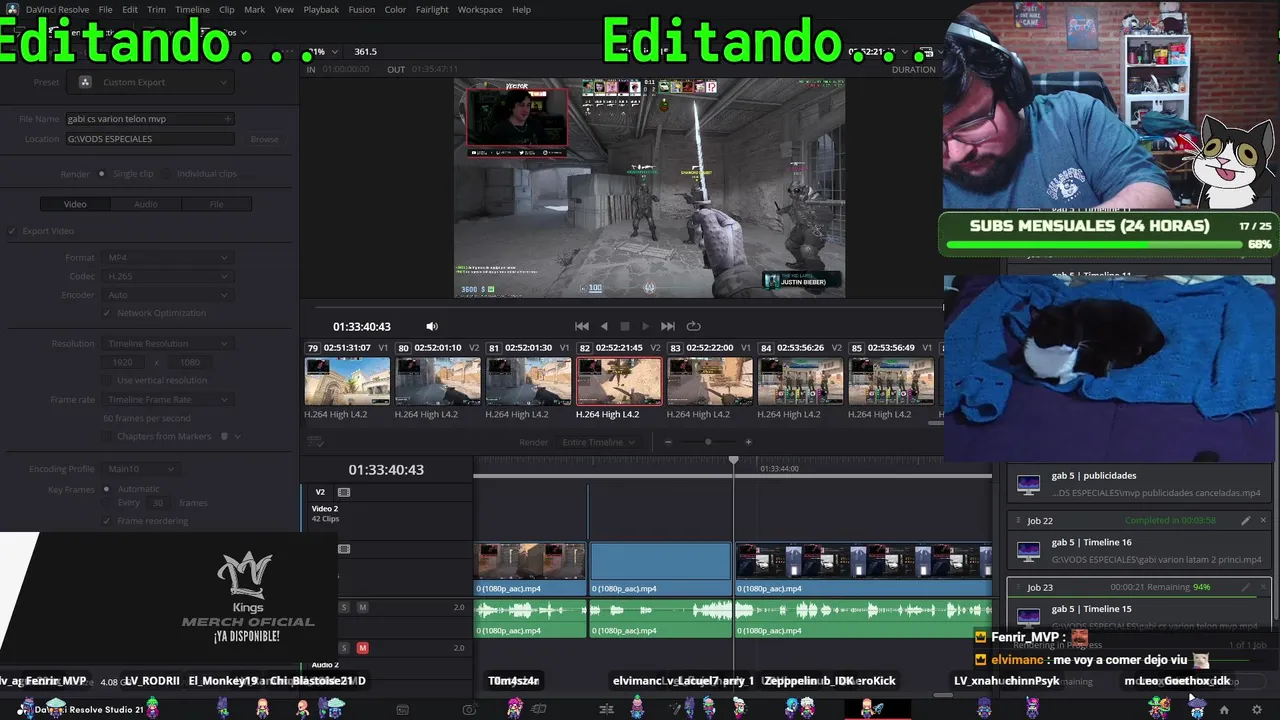The height and width of the screenshot is (720, 1280).
Task: Click the resolution height 1080 field
Action: [x=189, y=362]
